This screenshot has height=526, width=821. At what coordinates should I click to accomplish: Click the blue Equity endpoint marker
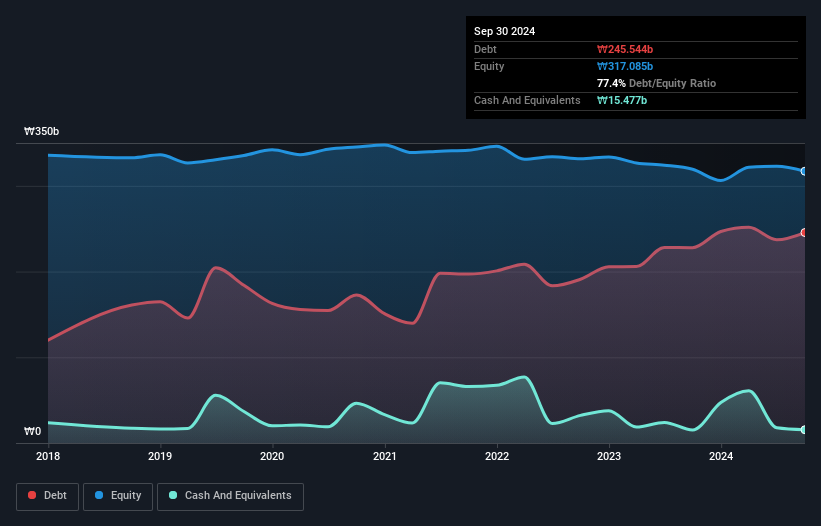click(804, 171)
